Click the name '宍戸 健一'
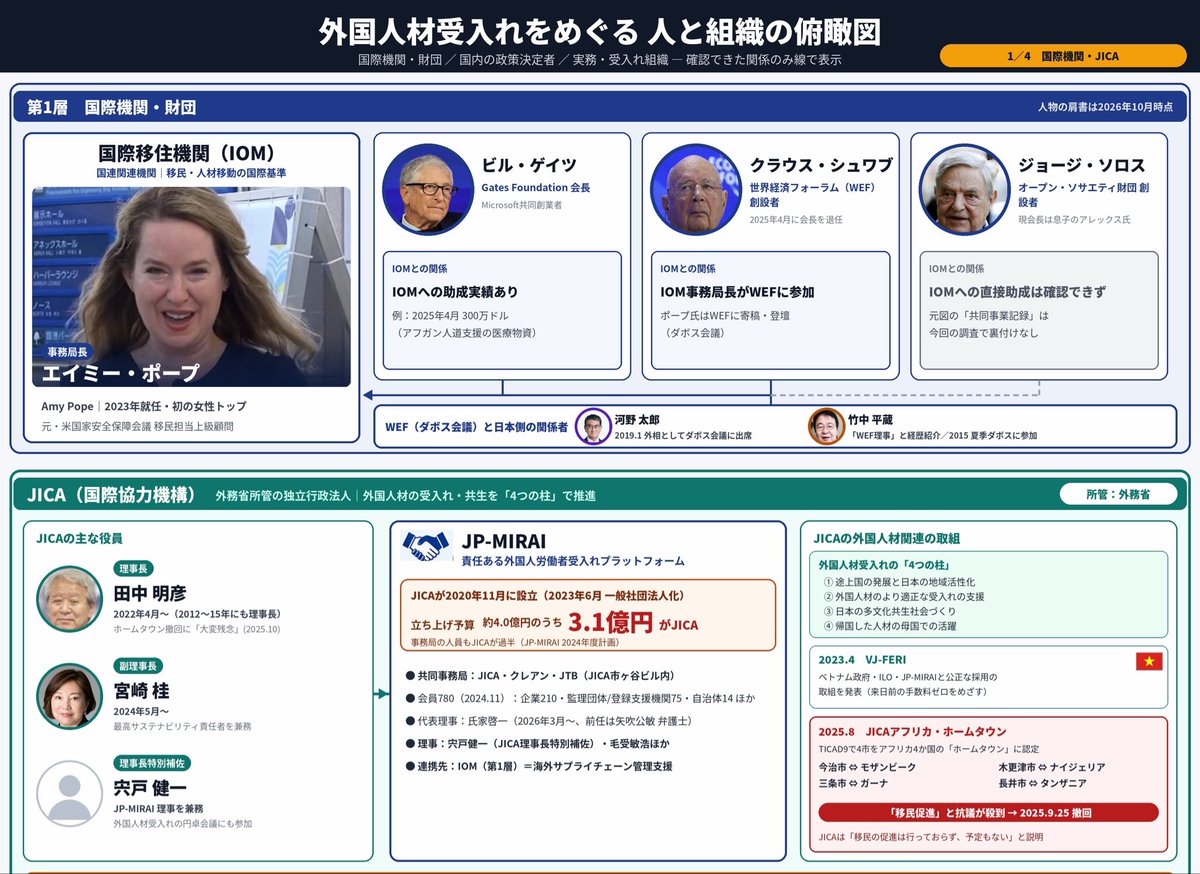This screenshot has height=874, width=1200. 150,788
